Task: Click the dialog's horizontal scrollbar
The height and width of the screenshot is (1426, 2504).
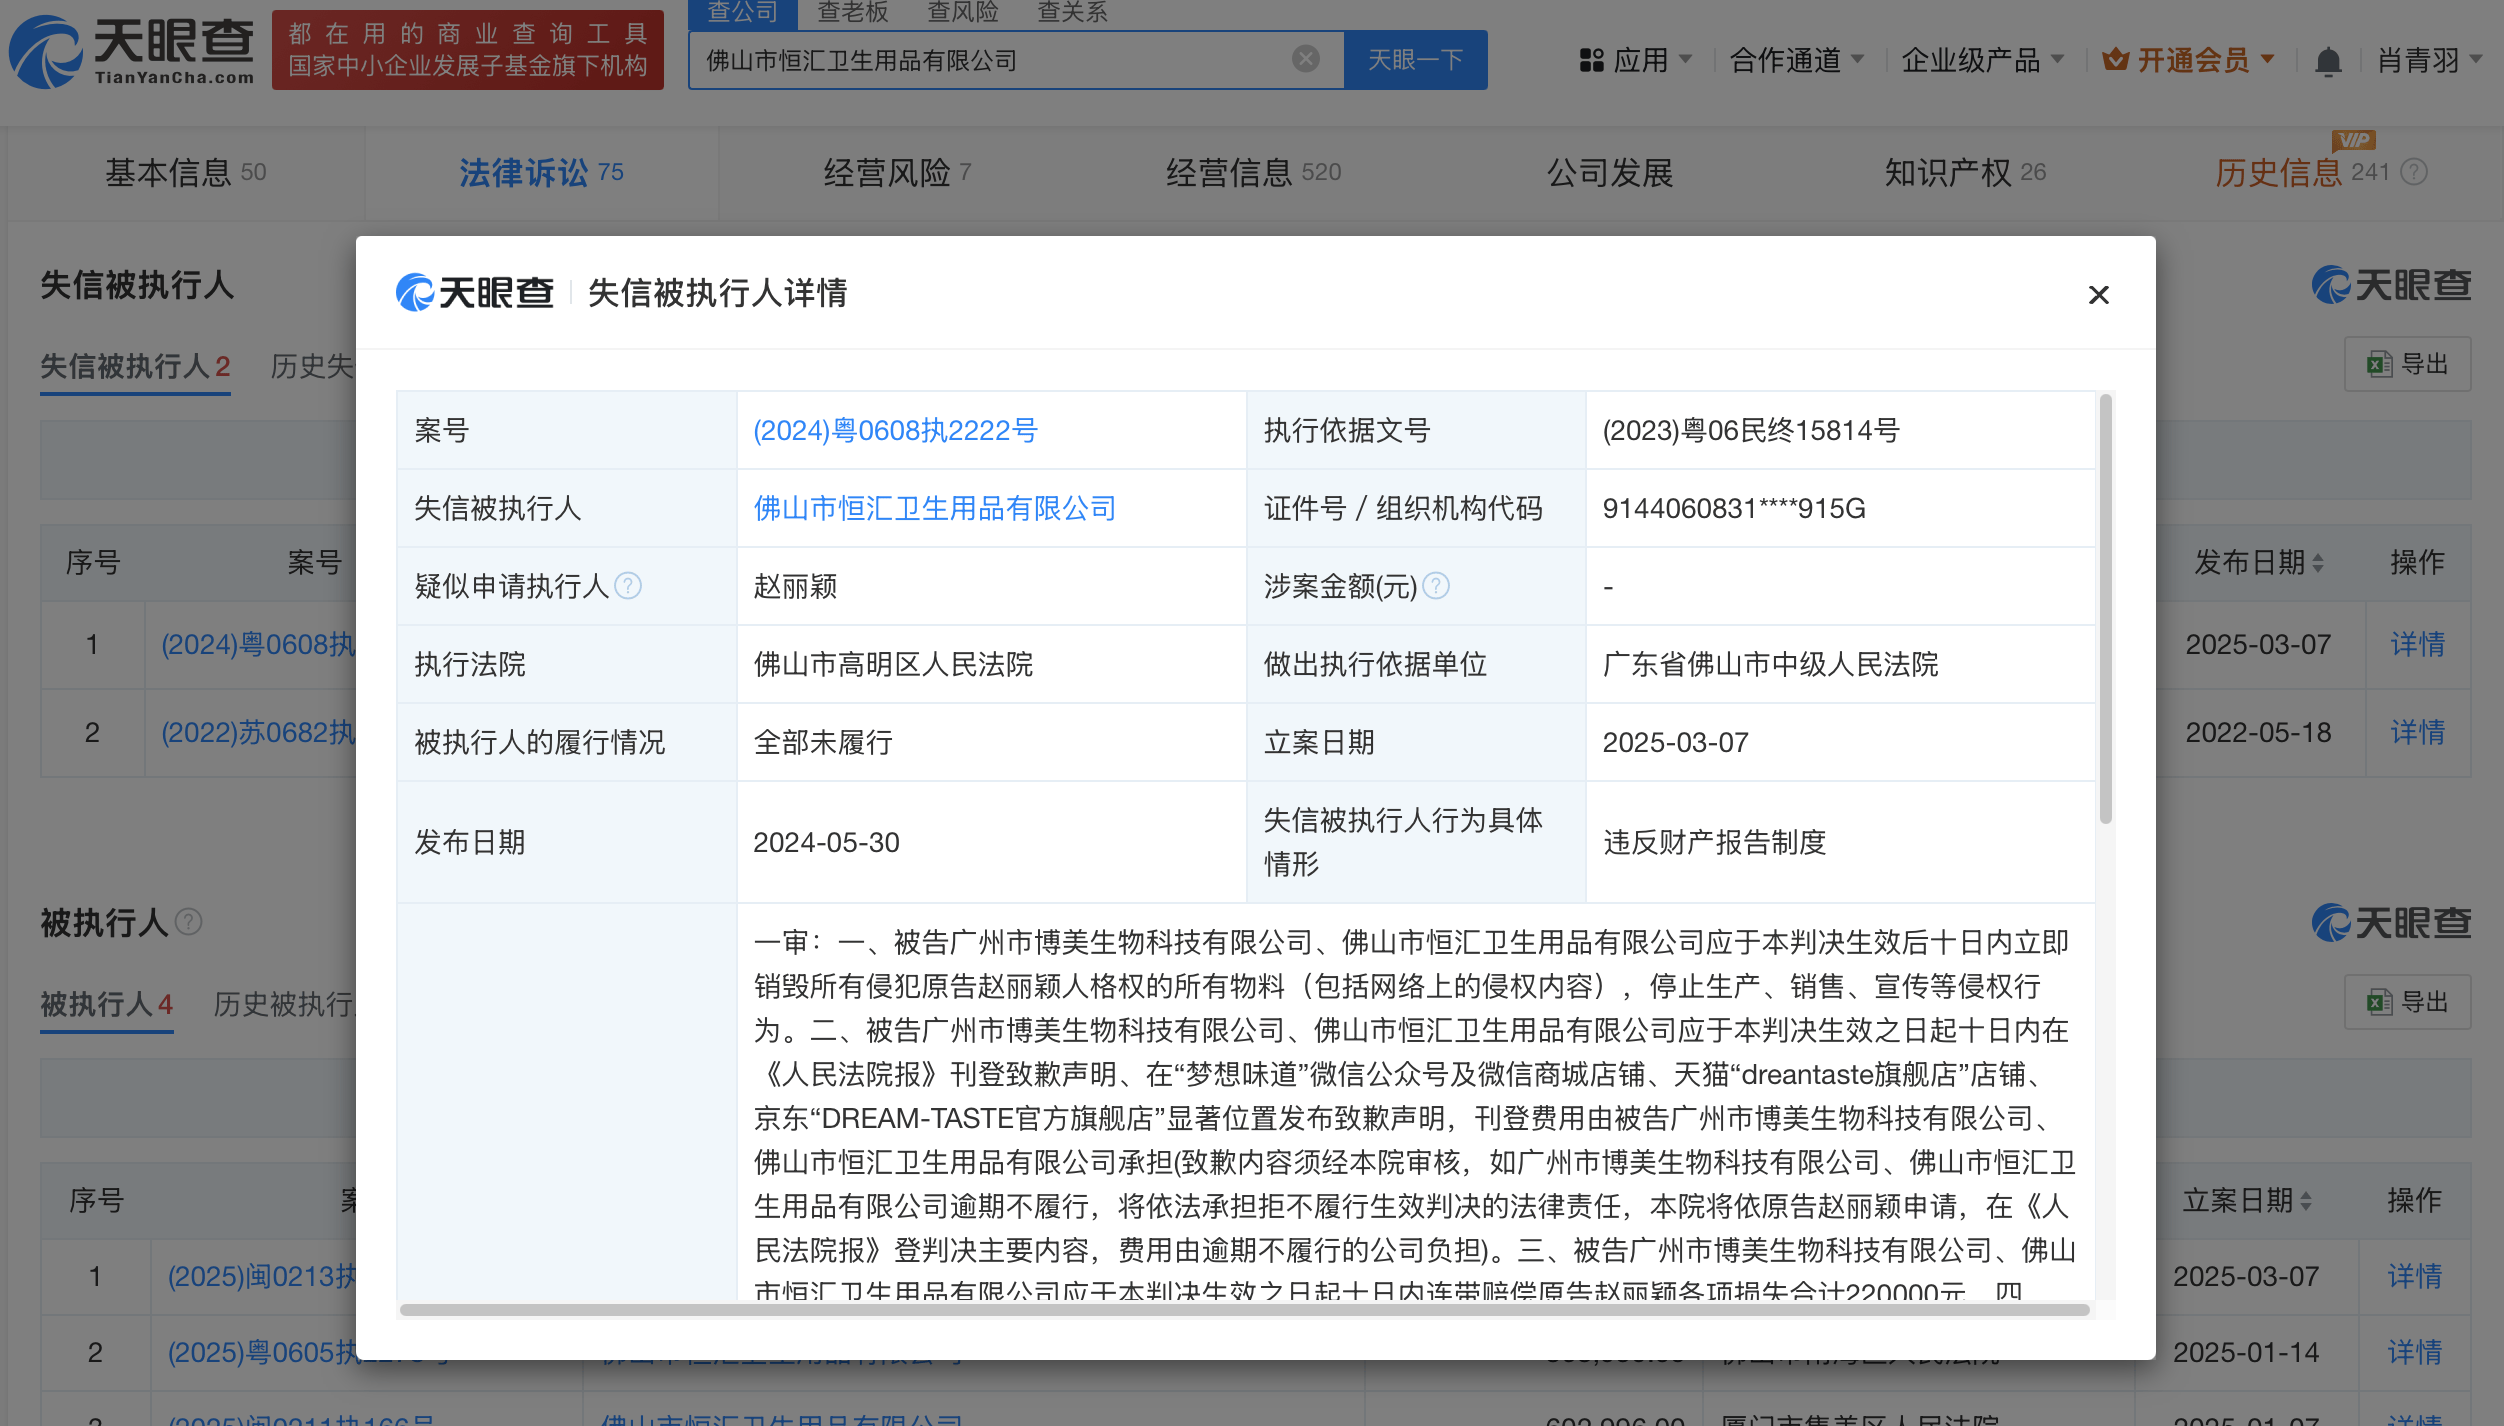Action: (x=1244, y=1310)
